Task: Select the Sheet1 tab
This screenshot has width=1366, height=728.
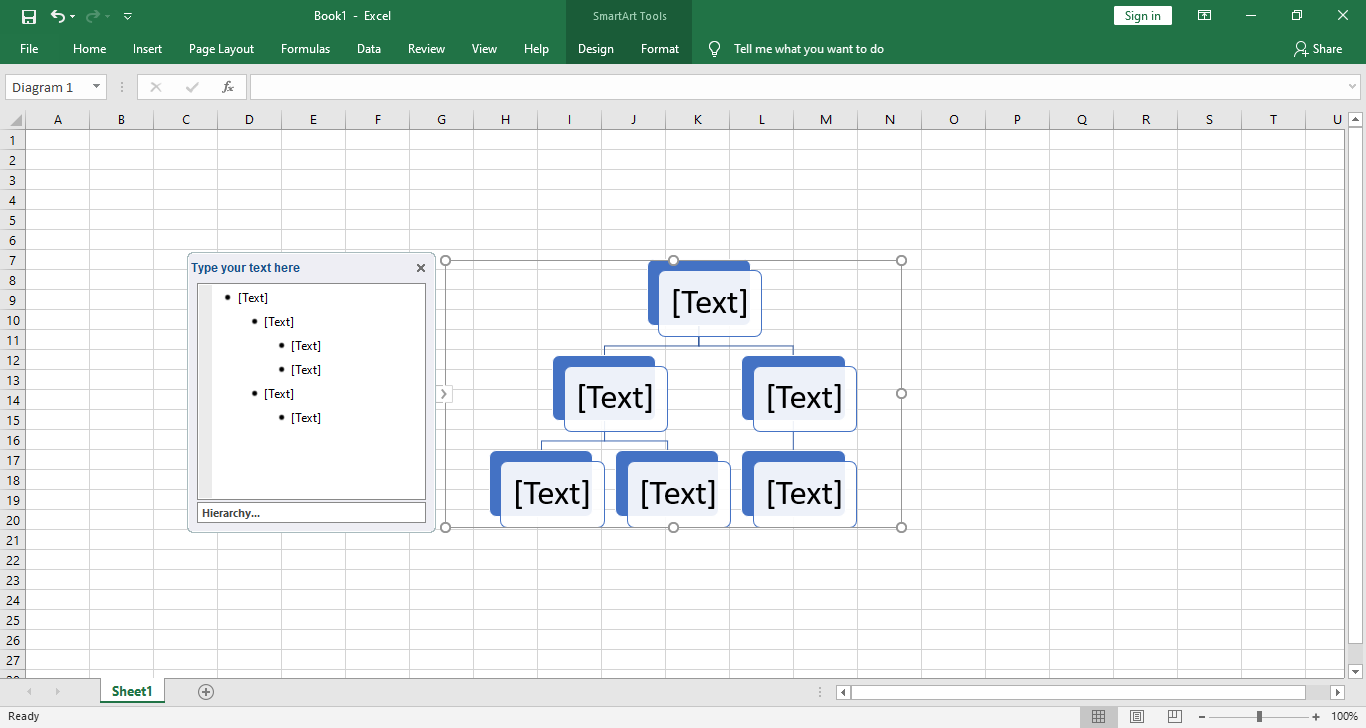Action: coord(131,690)
